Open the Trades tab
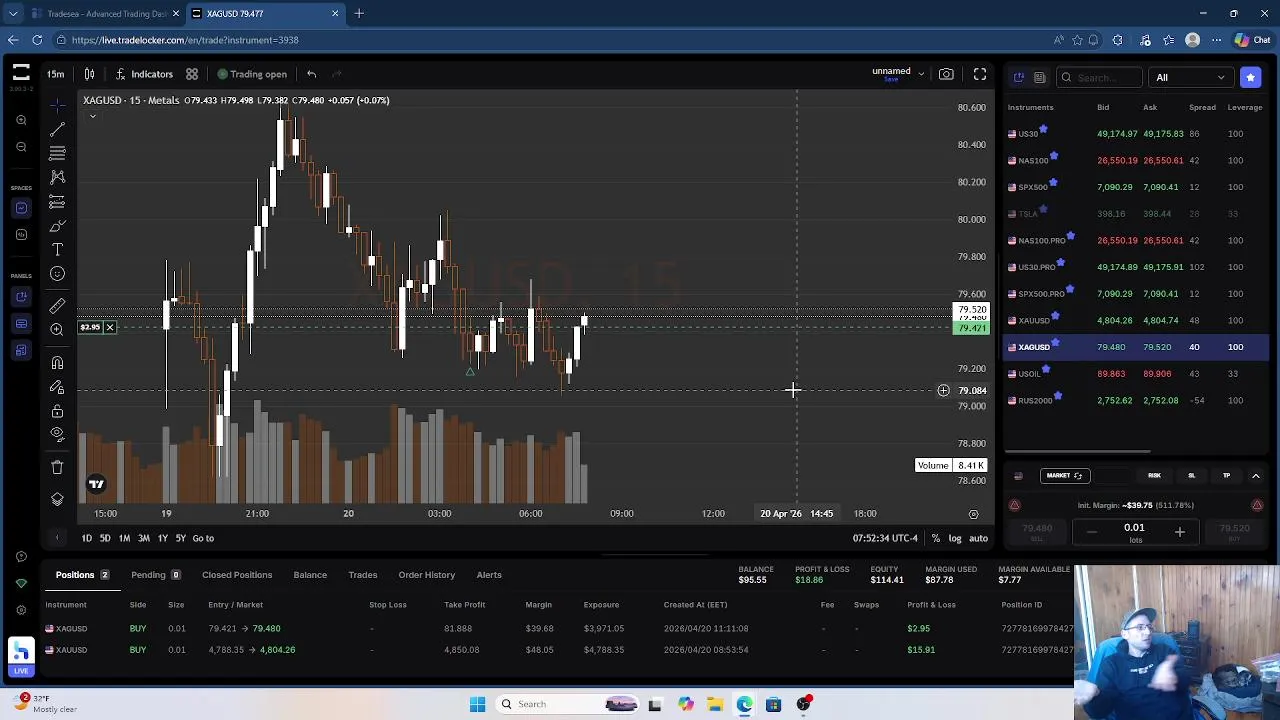The height and width of the screenshot is (720, 1280). coord(362,575)
